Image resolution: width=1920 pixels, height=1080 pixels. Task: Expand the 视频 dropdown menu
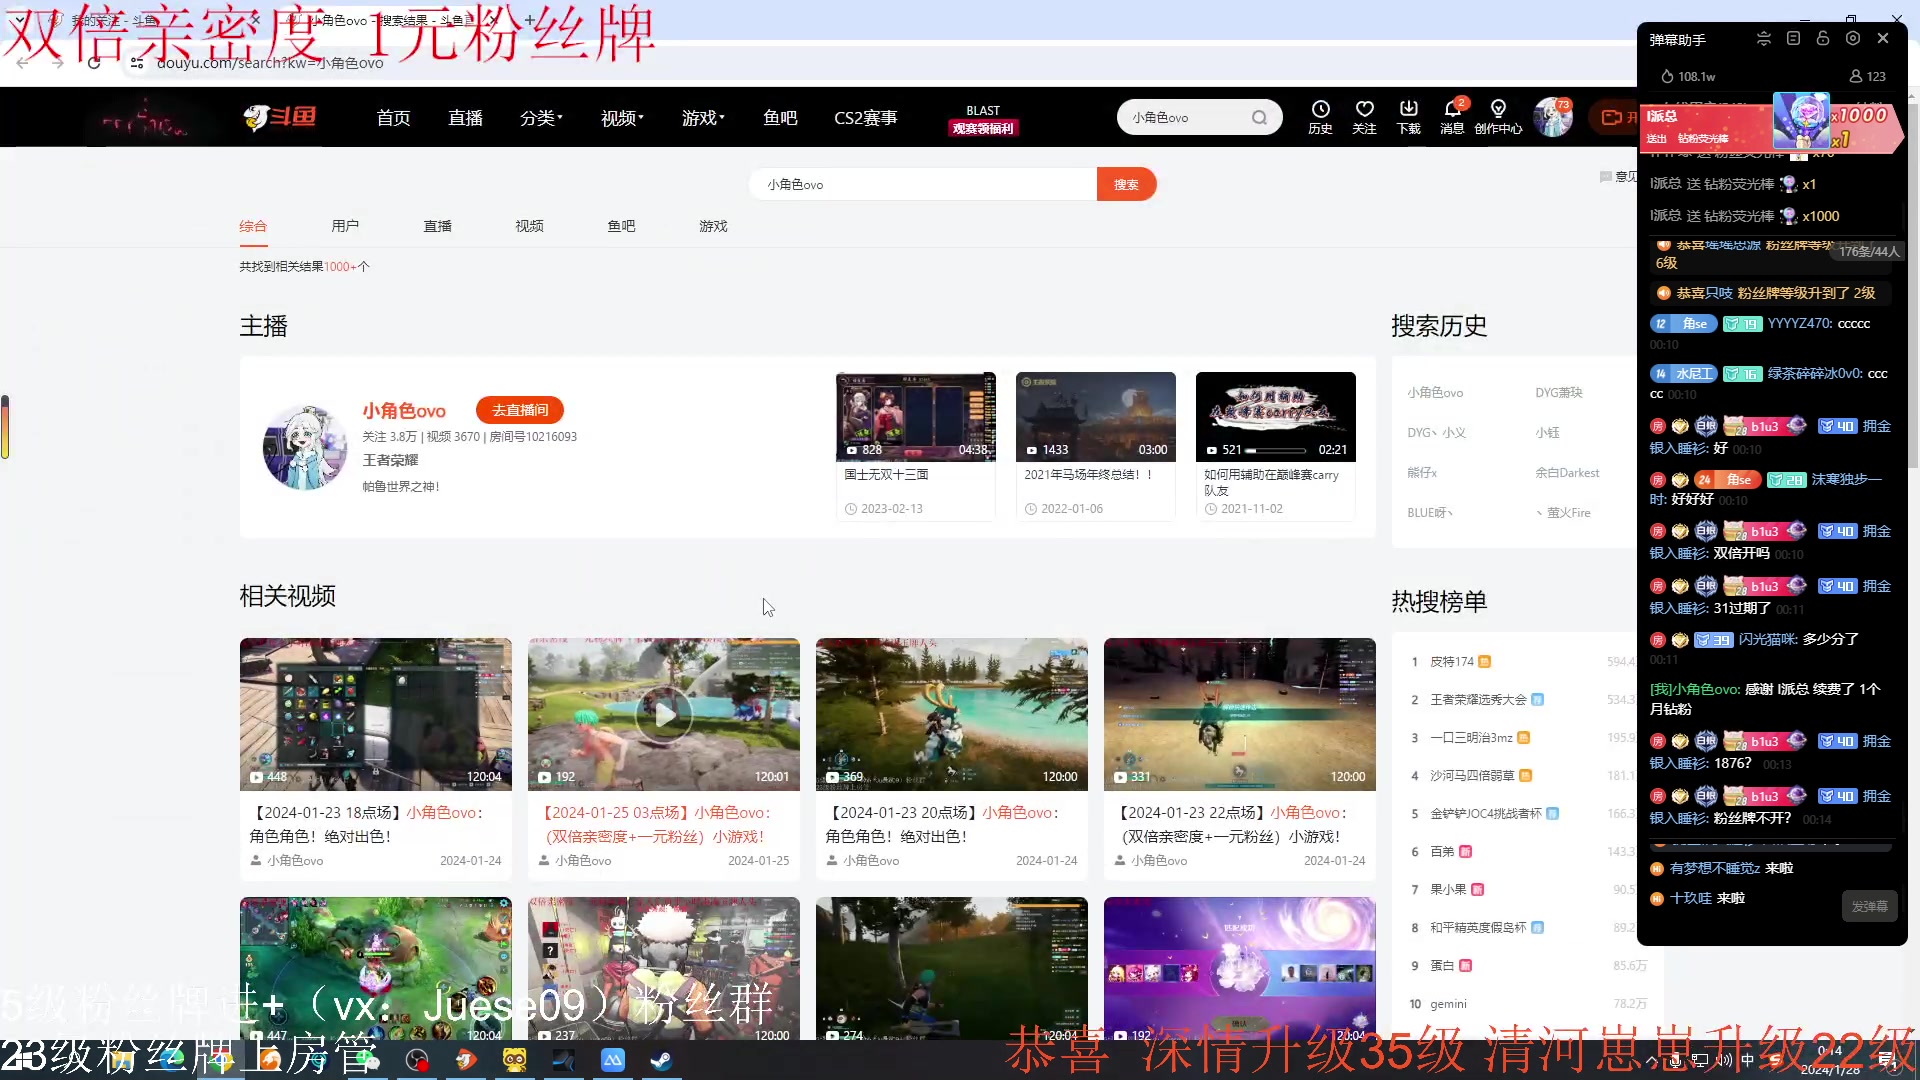pyautogui.click(x=620, y=117)
